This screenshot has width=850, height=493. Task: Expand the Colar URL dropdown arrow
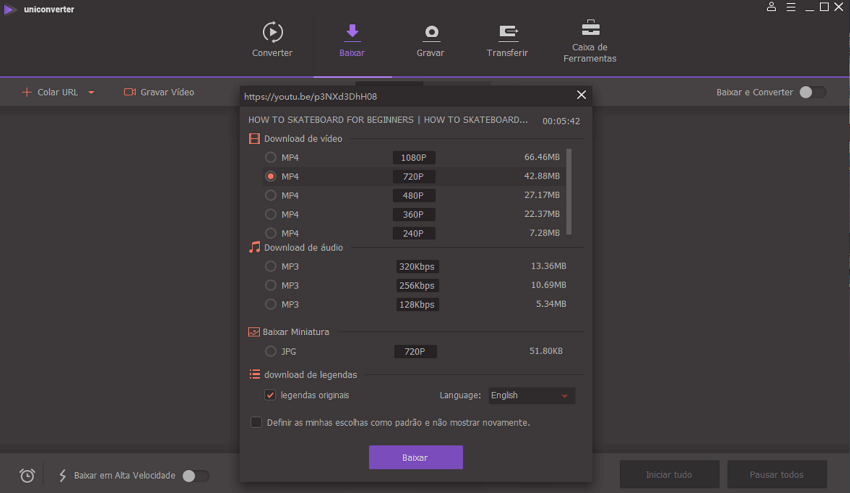click(x=91, y=93)
